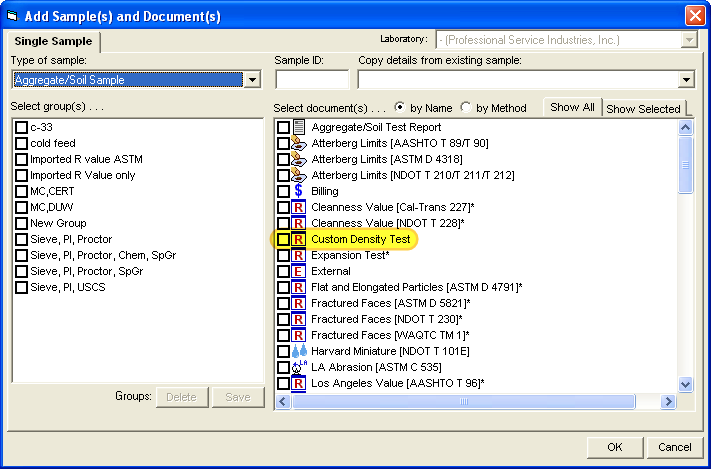Click the Aggregate/Soil Test Report document icon
711x469 pixels.
(x=298, y=127)
